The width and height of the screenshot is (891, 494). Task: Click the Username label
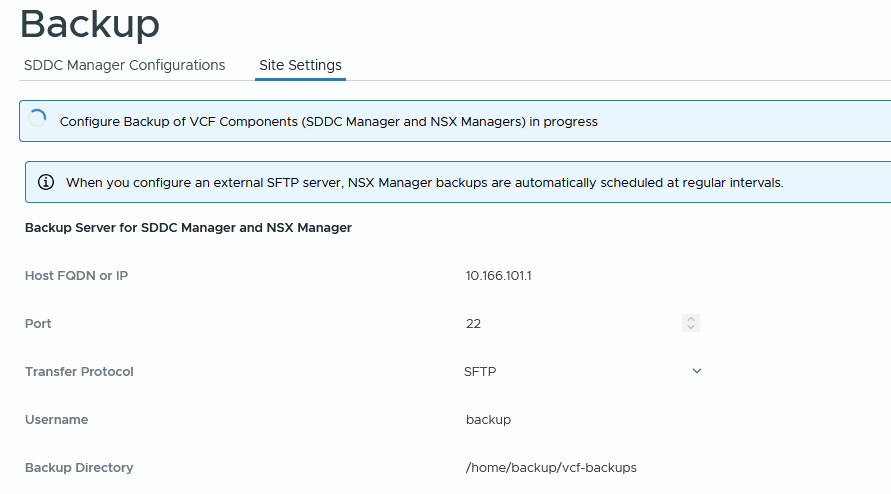(56, 419)
